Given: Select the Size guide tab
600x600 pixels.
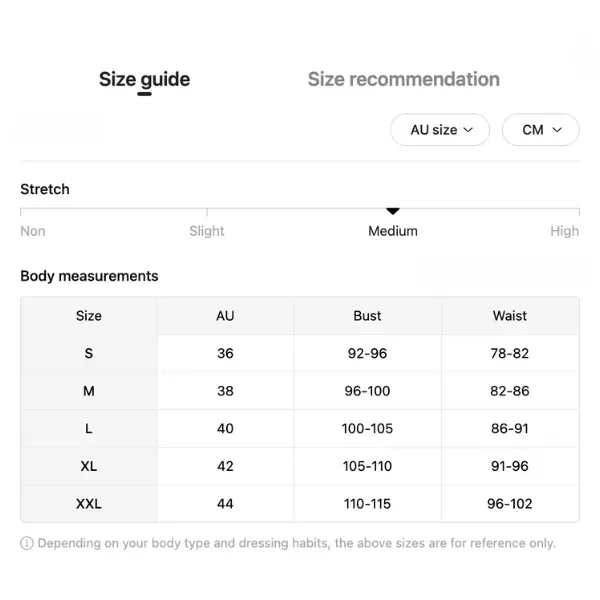Looking at the screenshot, I should [144, 80].
